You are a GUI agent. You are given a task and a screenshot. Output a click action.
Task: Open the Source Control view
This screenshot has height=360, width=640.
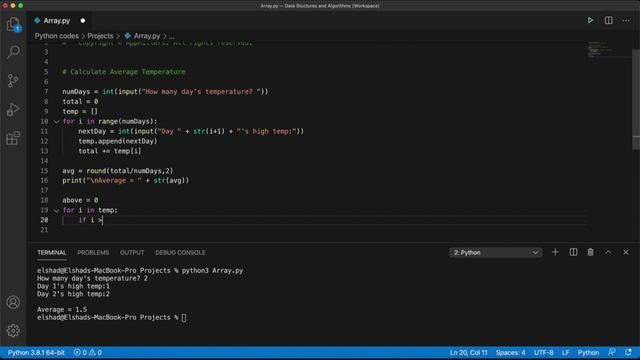coord(13,80)
